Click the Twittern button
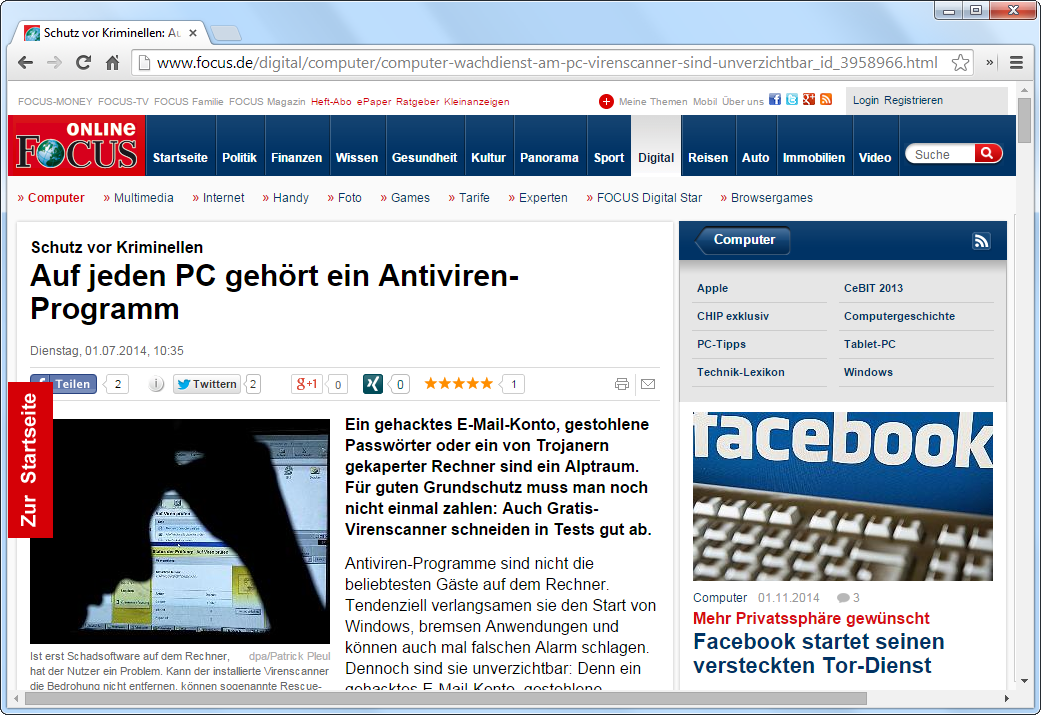Screen dimensions: 1041x715 tap(207, 384)
